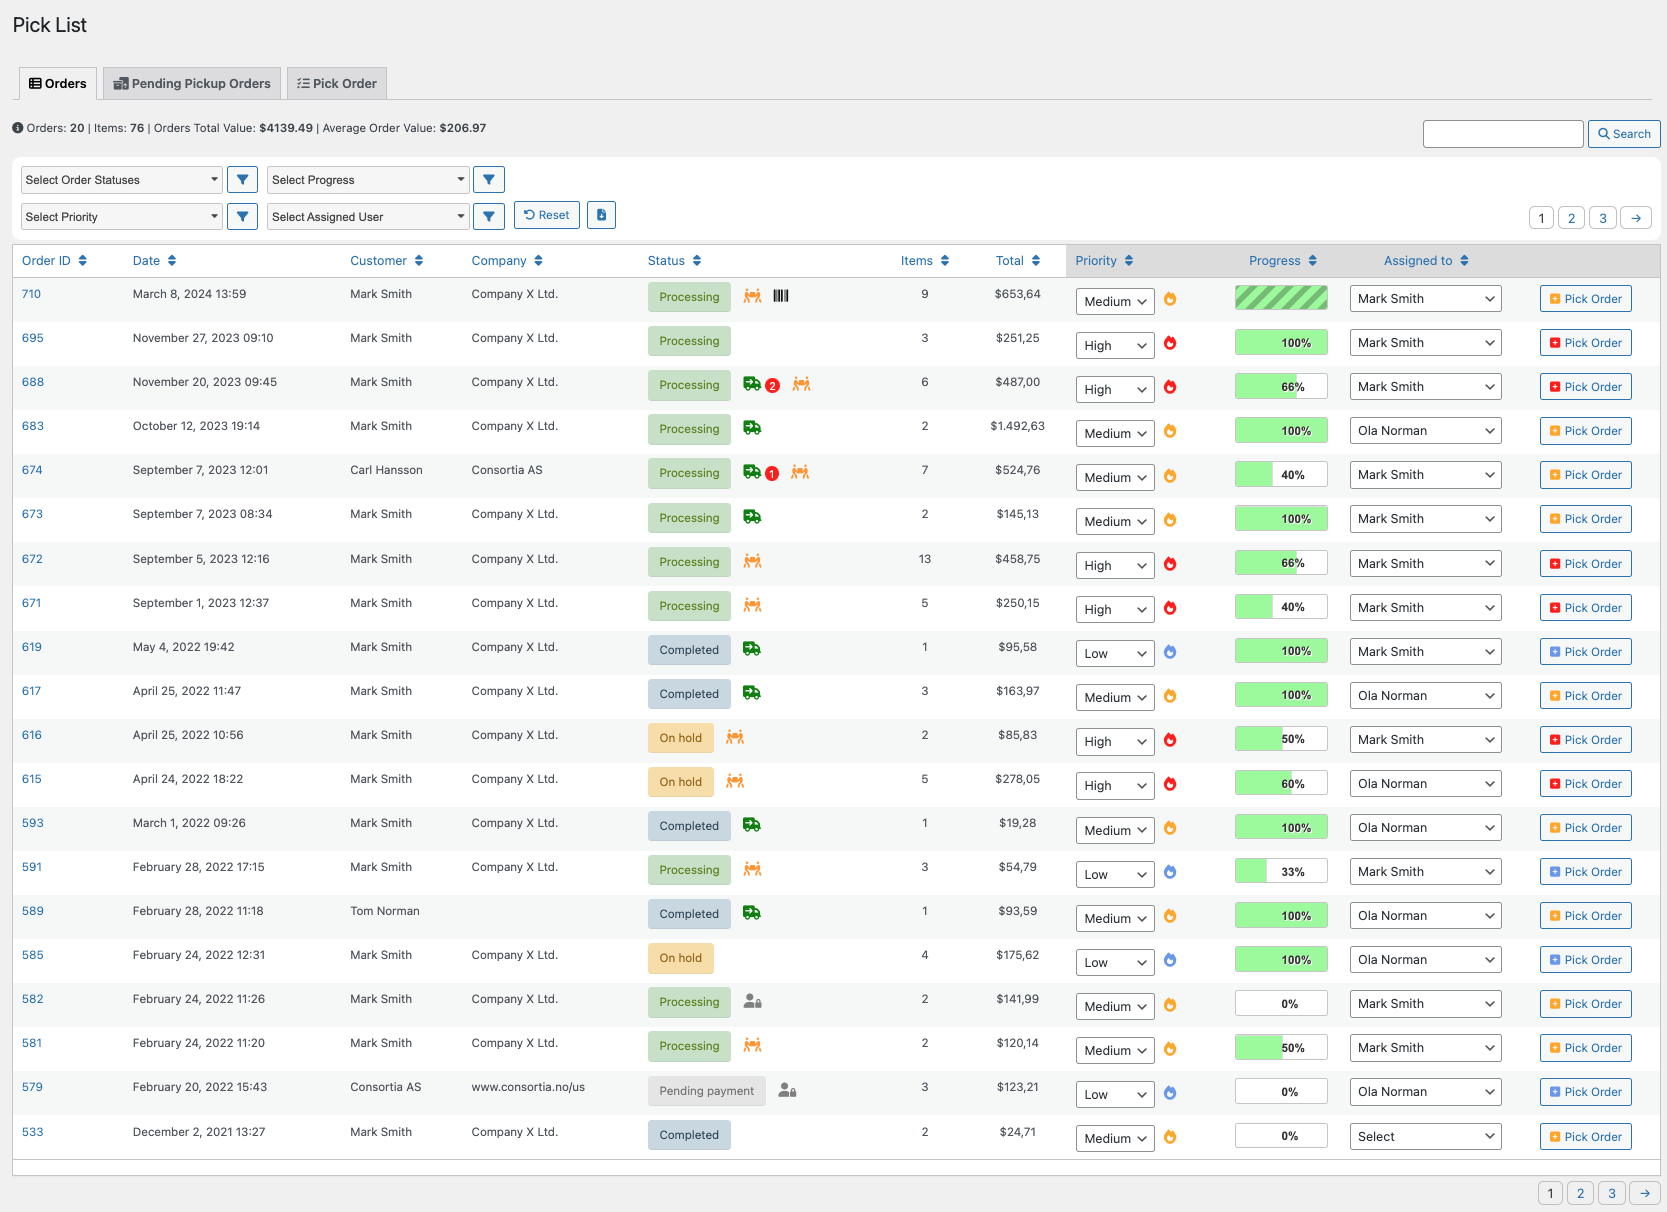Open the order 674 link
Viewport: 1667px width, 1212px height.
(x=32, y=470)
